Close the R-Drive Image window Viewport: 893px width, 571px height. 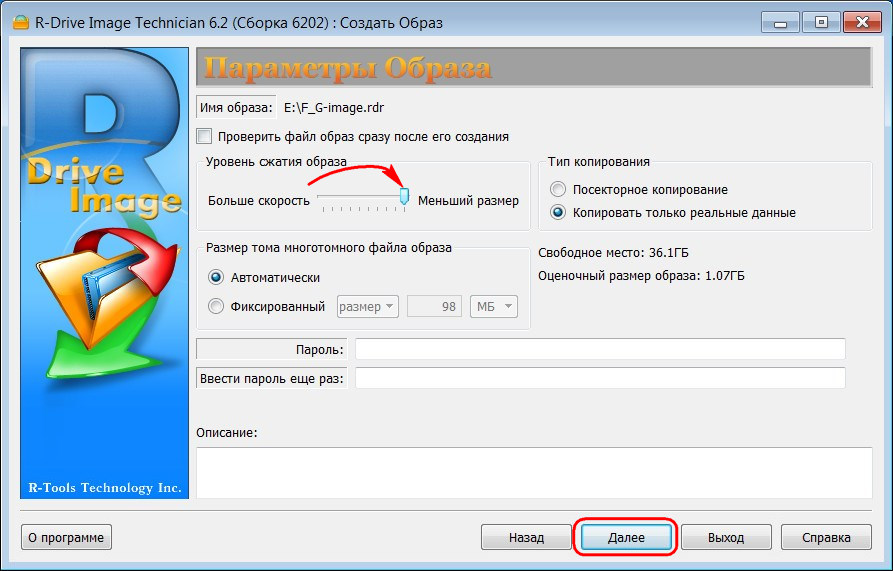[x=862, y=23]
